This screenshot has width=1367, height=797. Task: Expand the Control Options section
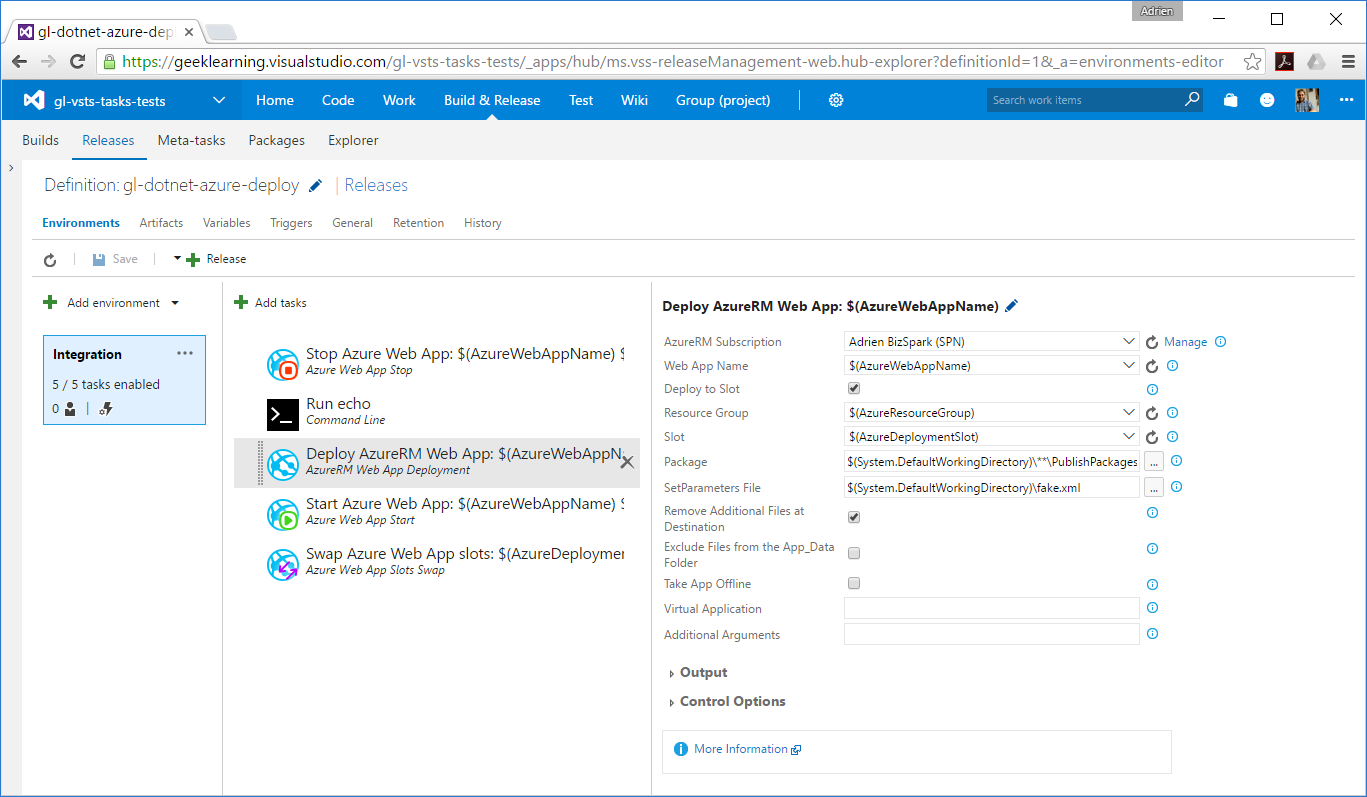727,702
